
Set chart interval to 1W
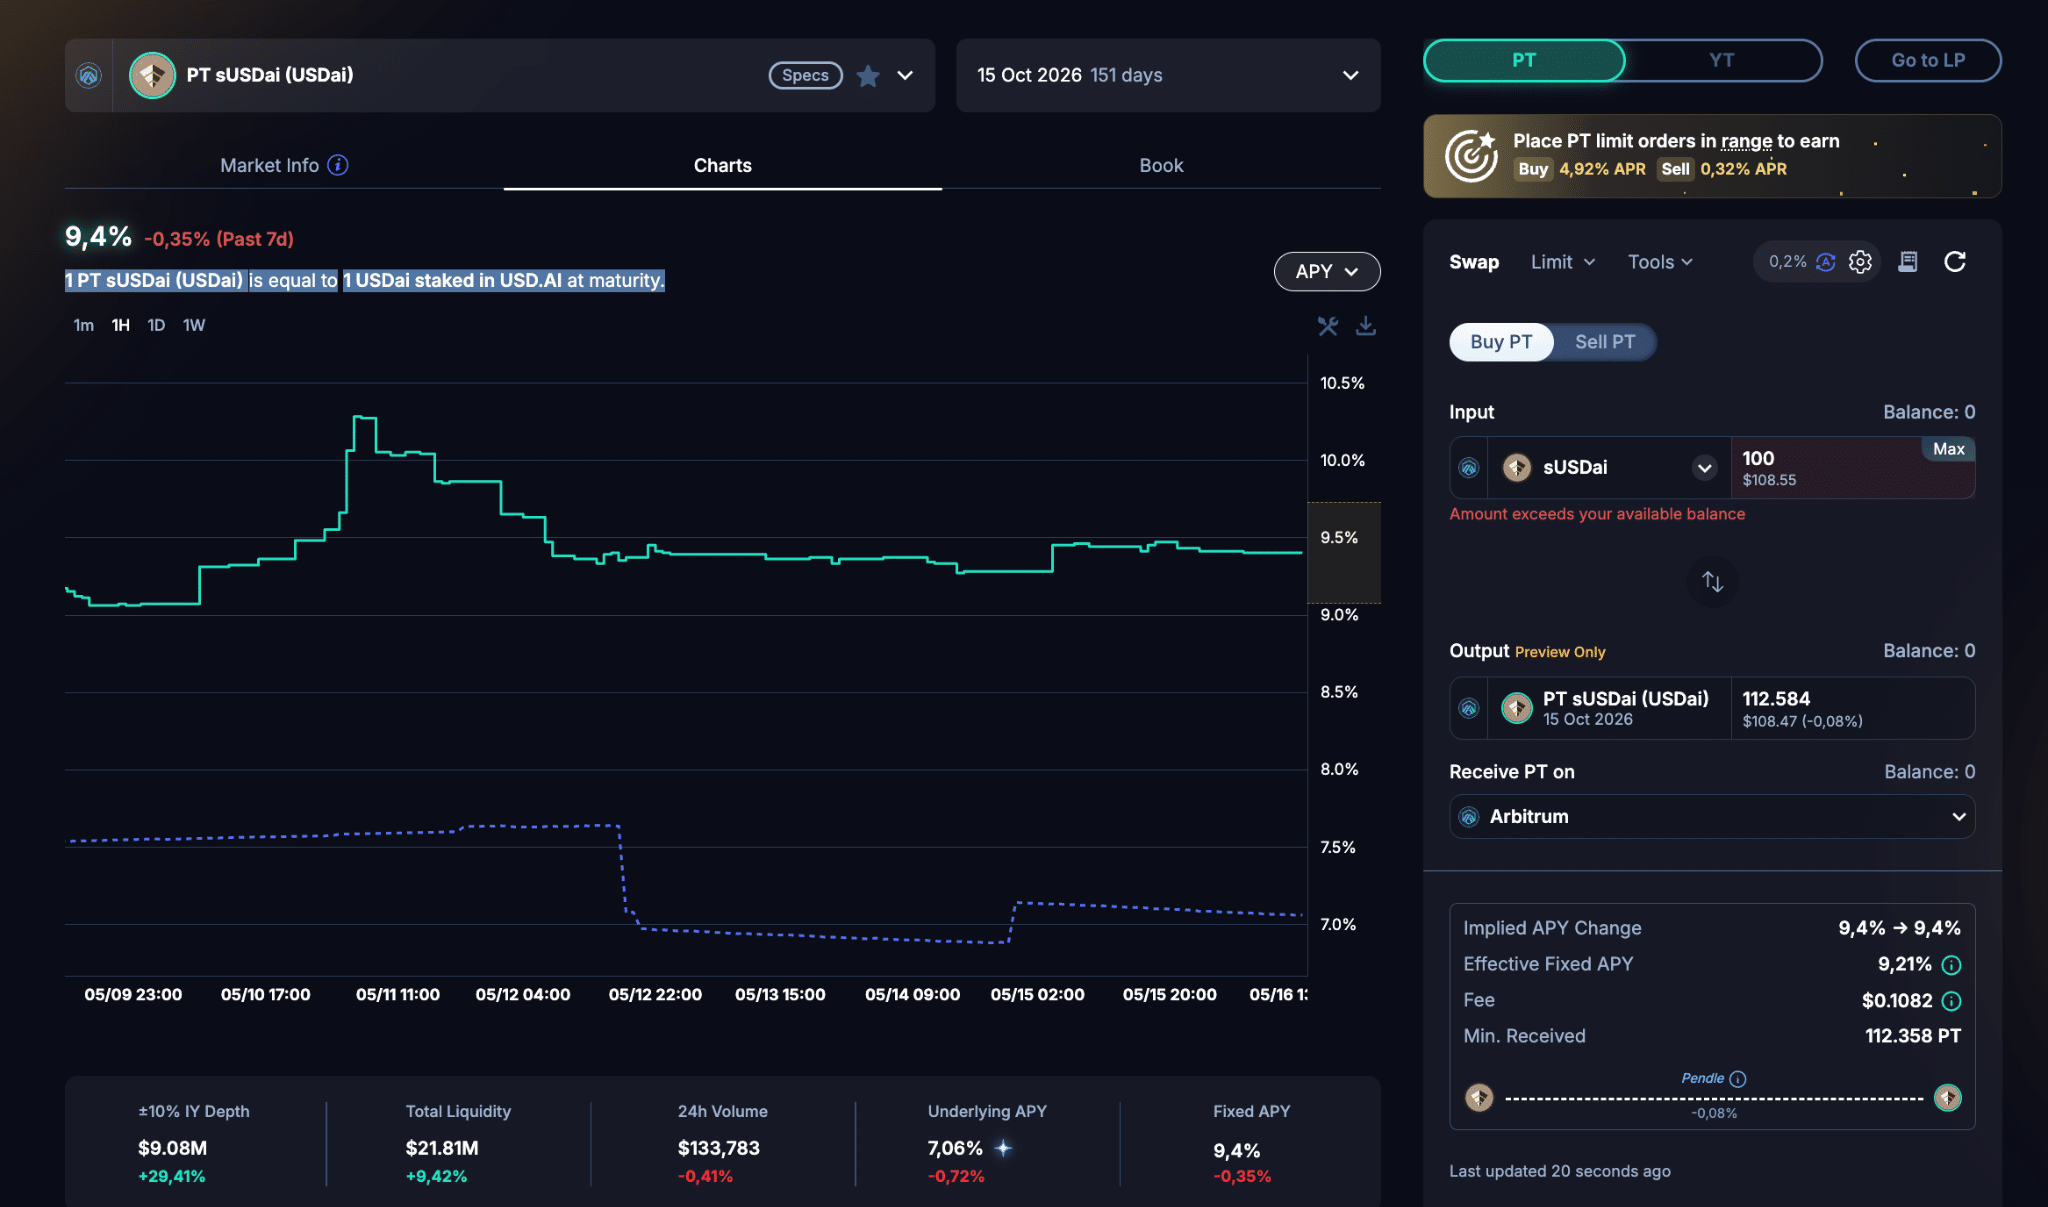point(194,325)
